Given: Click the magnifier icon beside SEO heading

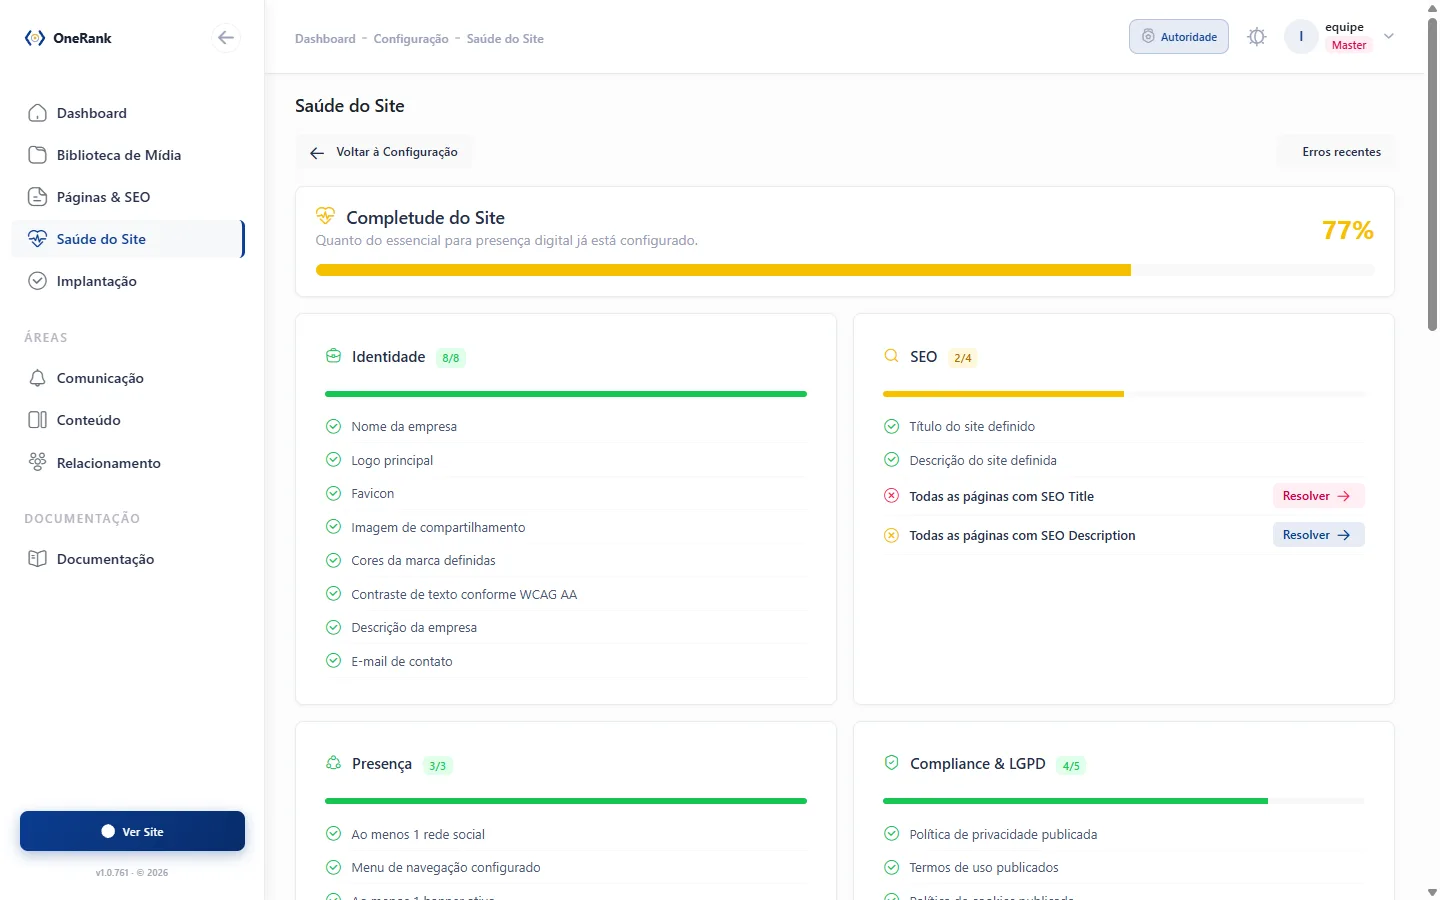Looking at the screenshot, I should click(x=891, y=356).
